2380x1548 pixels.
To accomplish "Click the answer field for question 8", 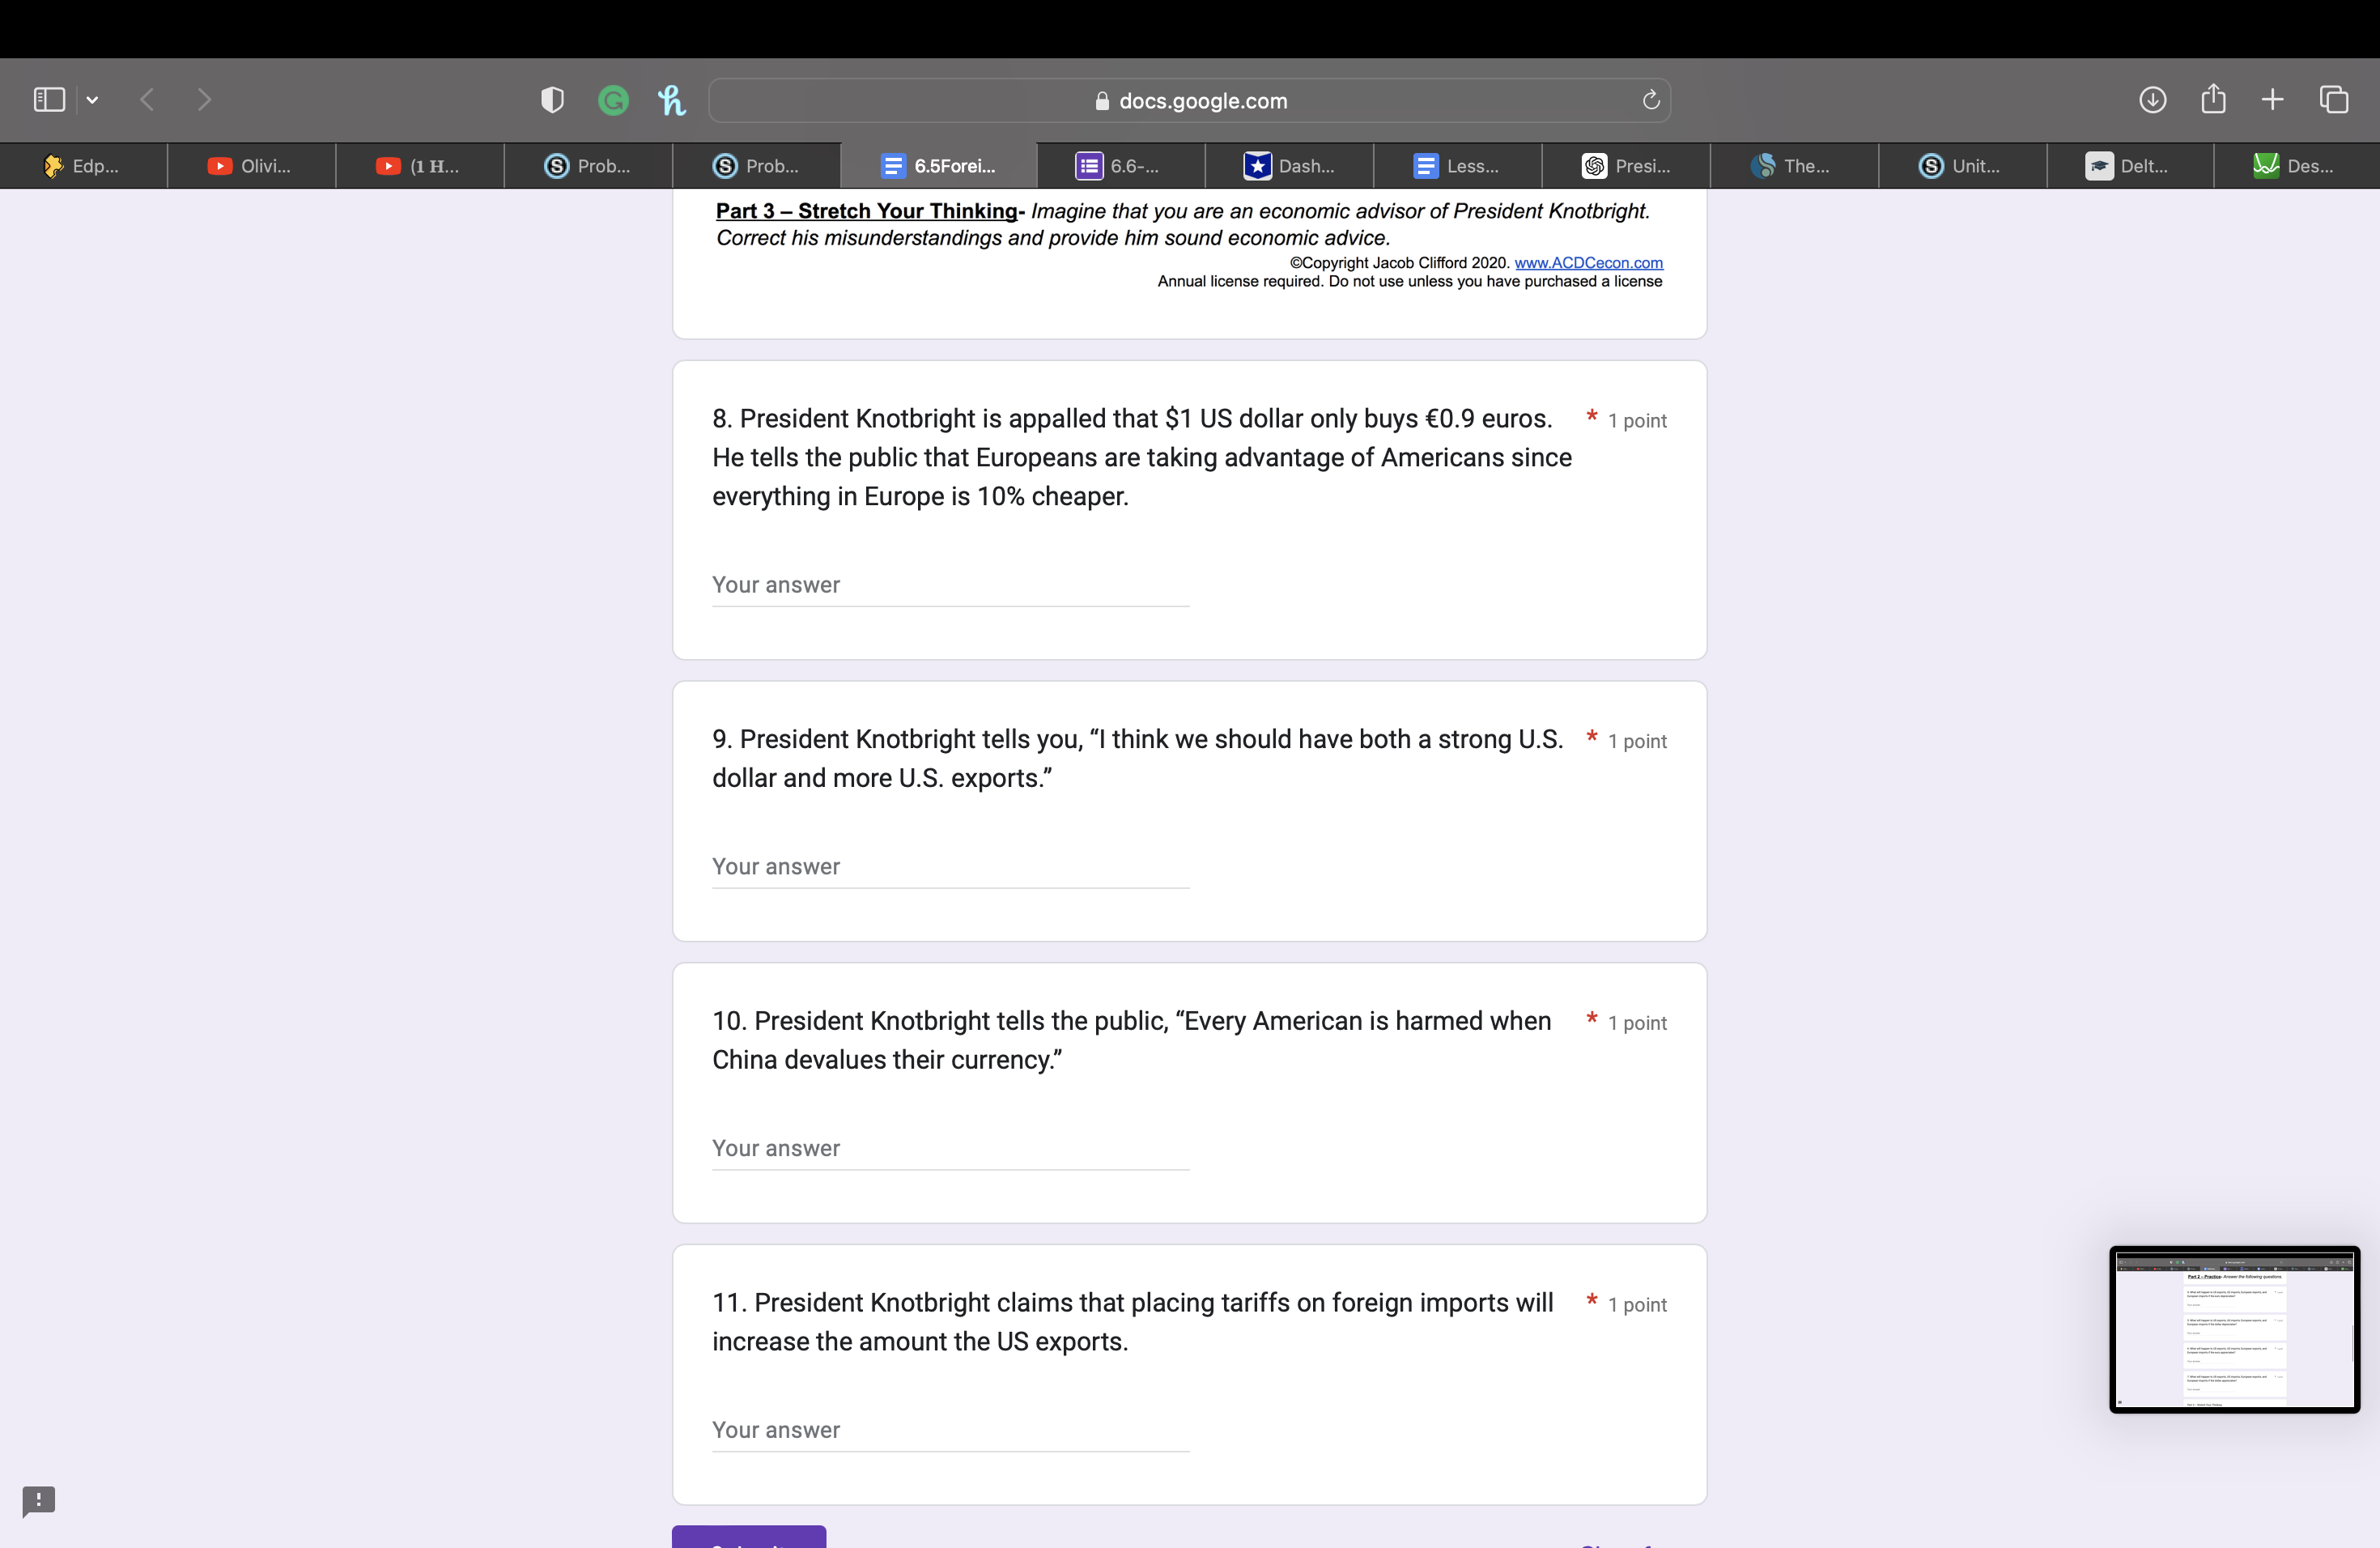I will pyautogui.click(x=949, y=585).
